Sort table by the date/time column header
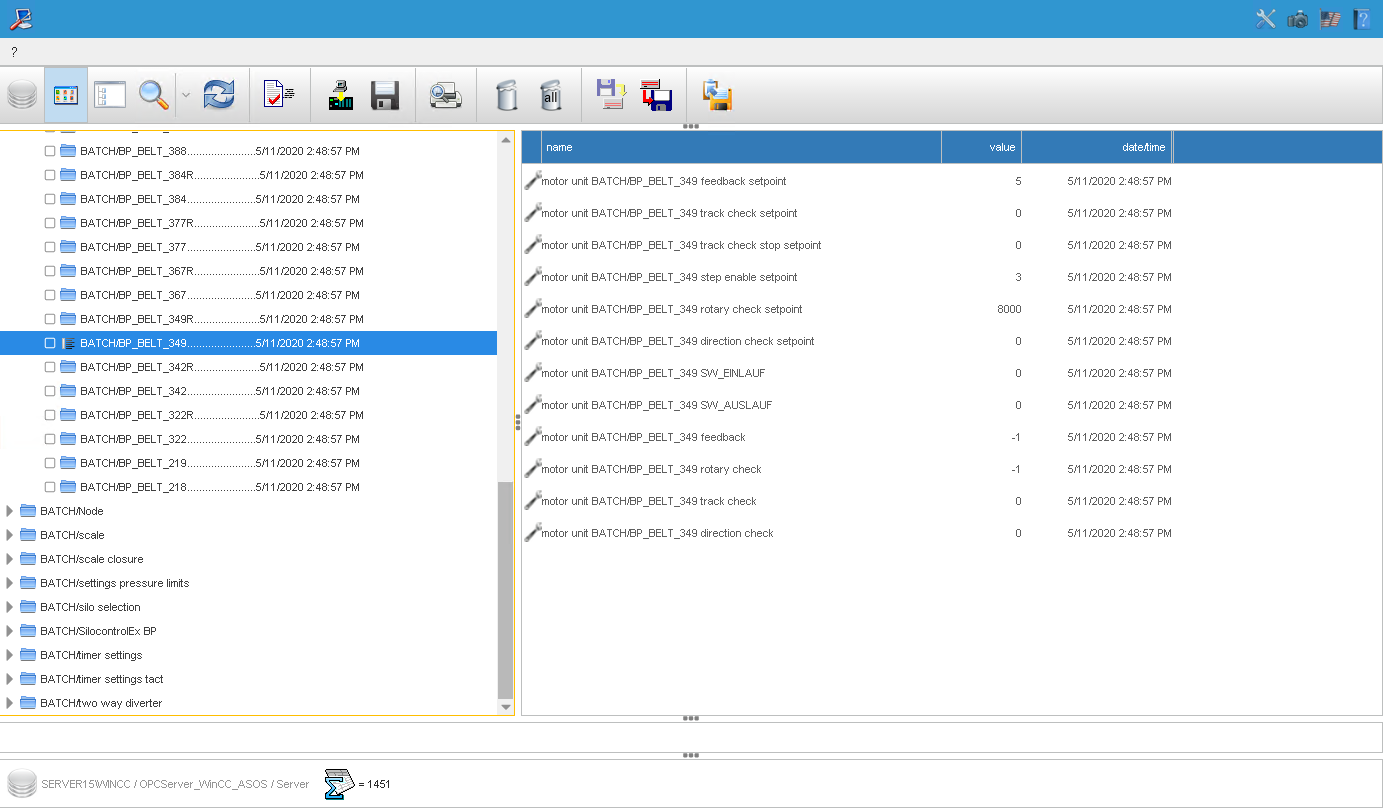Image resolution: width=1383 pixels, height=808 pixels. pyautogui.click(x=1097, y=147)
